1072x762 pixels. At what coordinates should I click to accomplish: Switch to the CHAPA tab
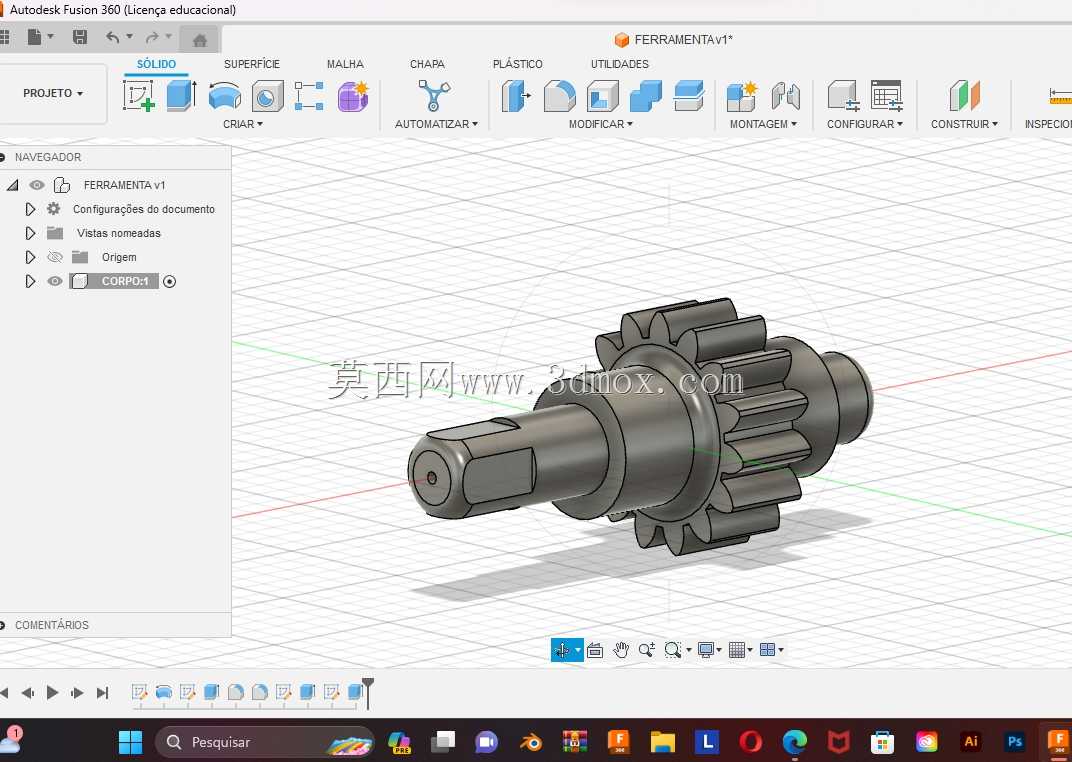click(x=427, y=64)
